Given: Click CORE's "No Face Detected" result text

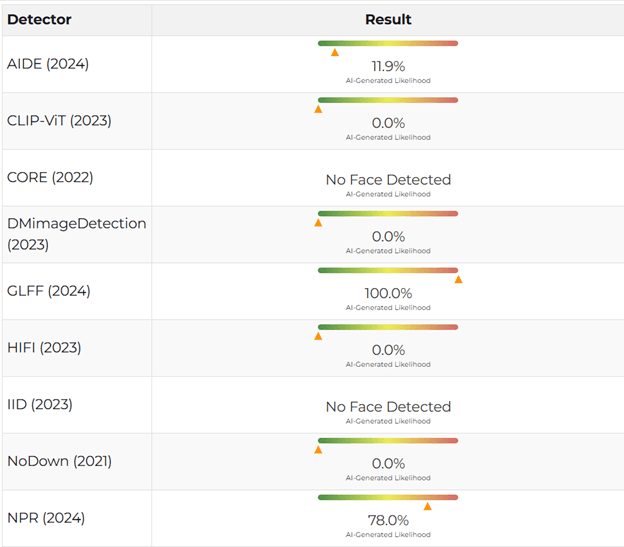Looking at the screenshot, I should 388,180.
